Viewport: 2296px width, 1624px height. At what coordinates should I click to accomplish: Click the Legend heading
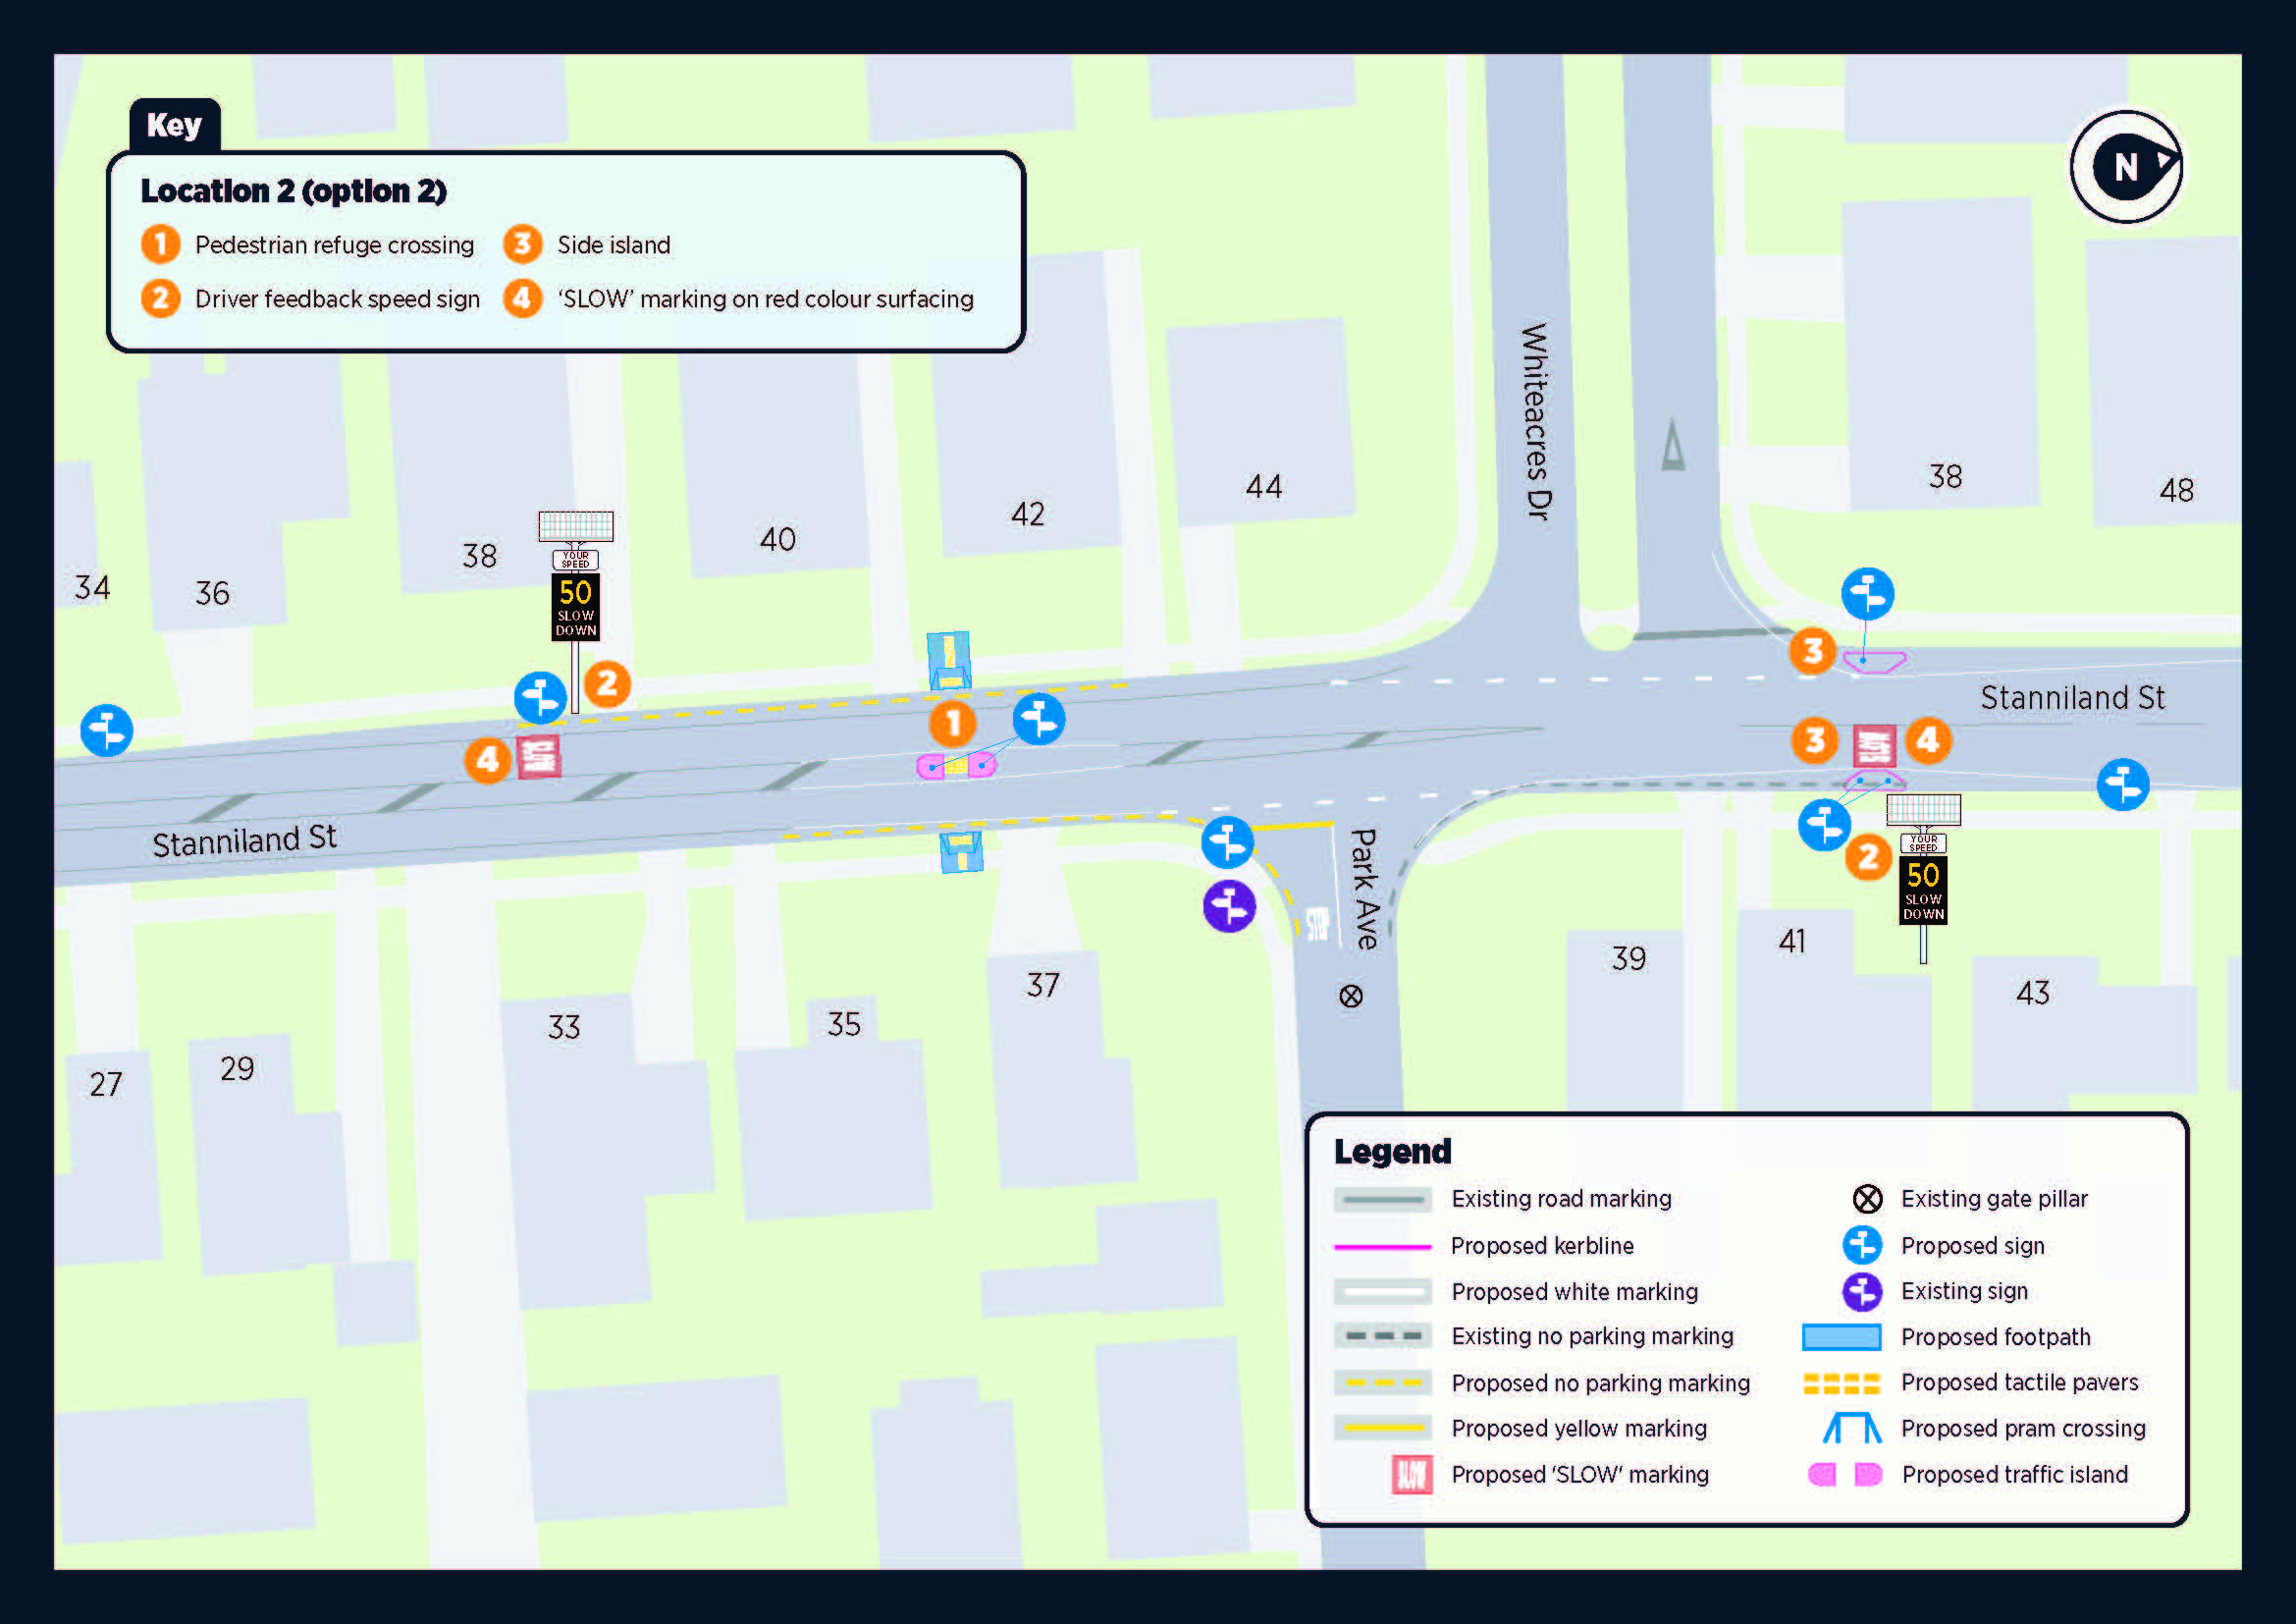click(x=1392, y=1152)
